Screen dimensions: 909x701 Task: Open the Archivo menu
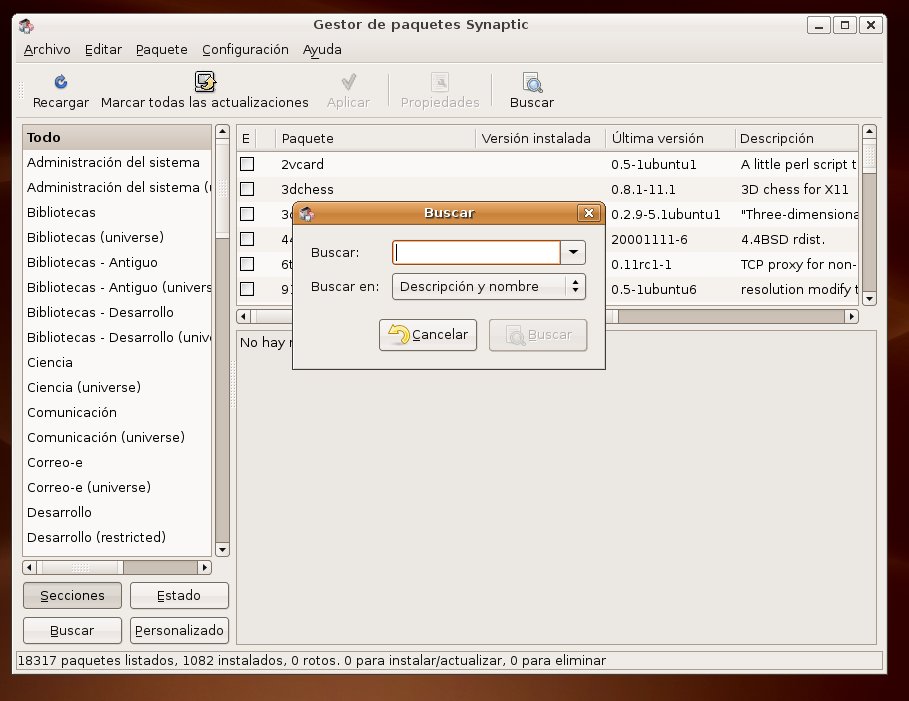(47, 50)
